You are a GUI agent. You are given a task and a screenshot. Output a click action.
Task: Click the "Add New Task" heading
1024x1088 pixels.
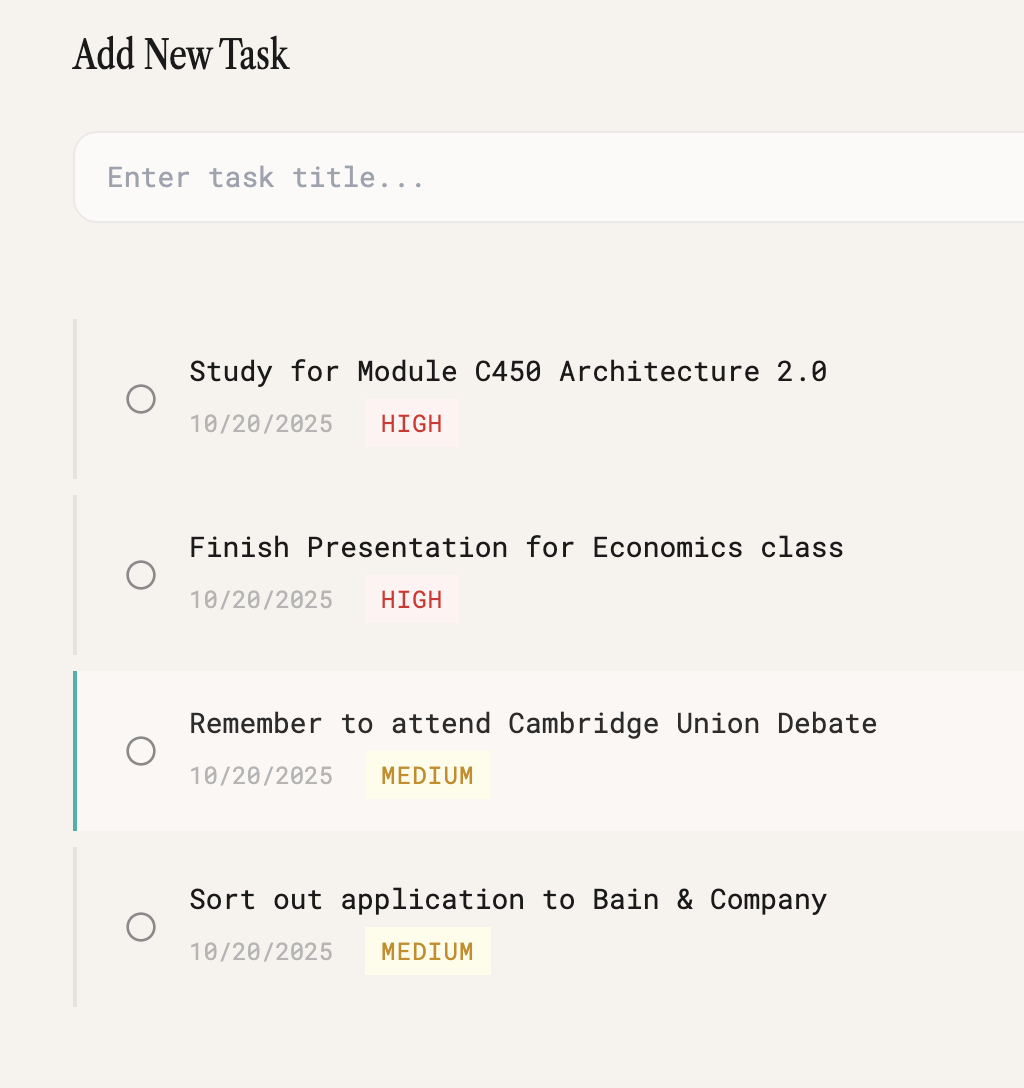(181, 54)
